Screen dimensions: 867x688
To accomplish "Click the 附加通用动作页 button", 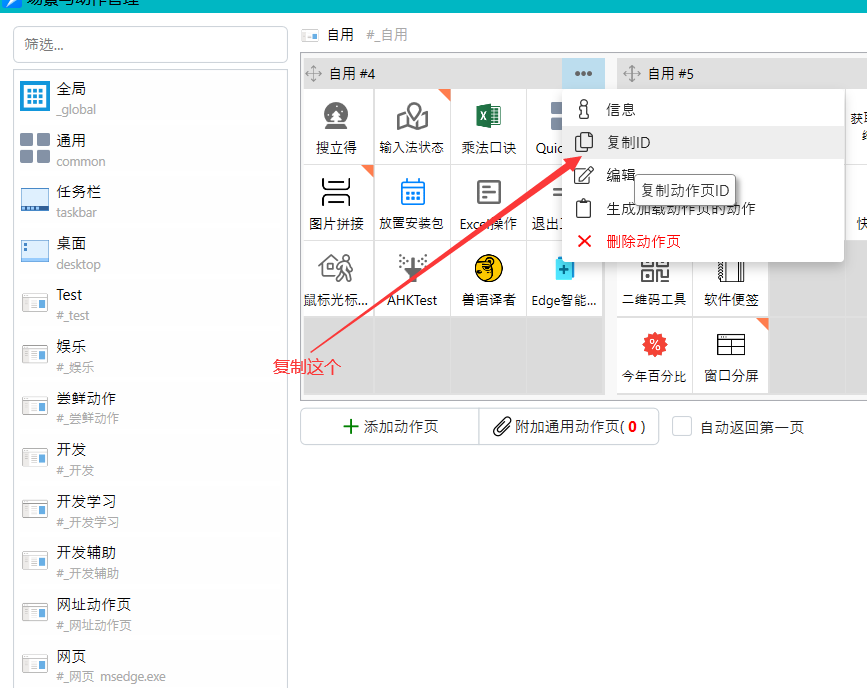I will tap(569, 427).
